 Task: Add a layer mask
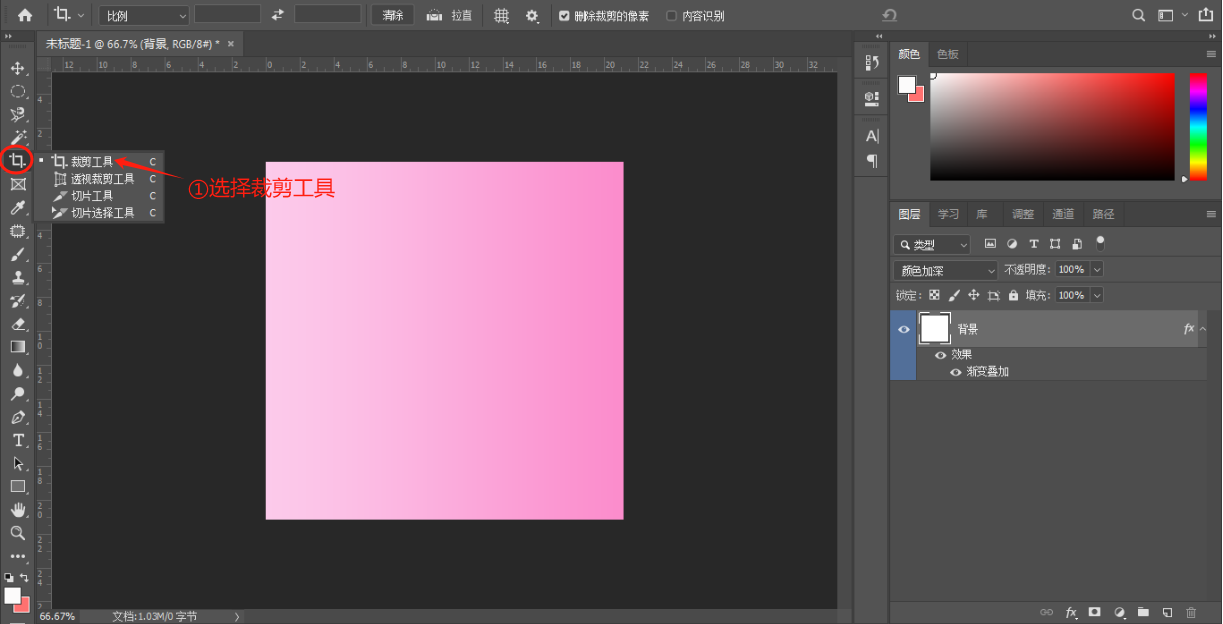tap(1095, 612)
